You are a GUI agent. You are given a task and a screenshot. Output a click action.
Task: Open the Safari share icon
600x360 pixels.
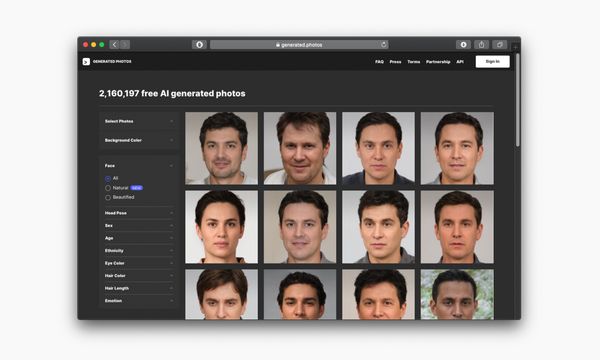pyautogui.click(x=481, y=45)
